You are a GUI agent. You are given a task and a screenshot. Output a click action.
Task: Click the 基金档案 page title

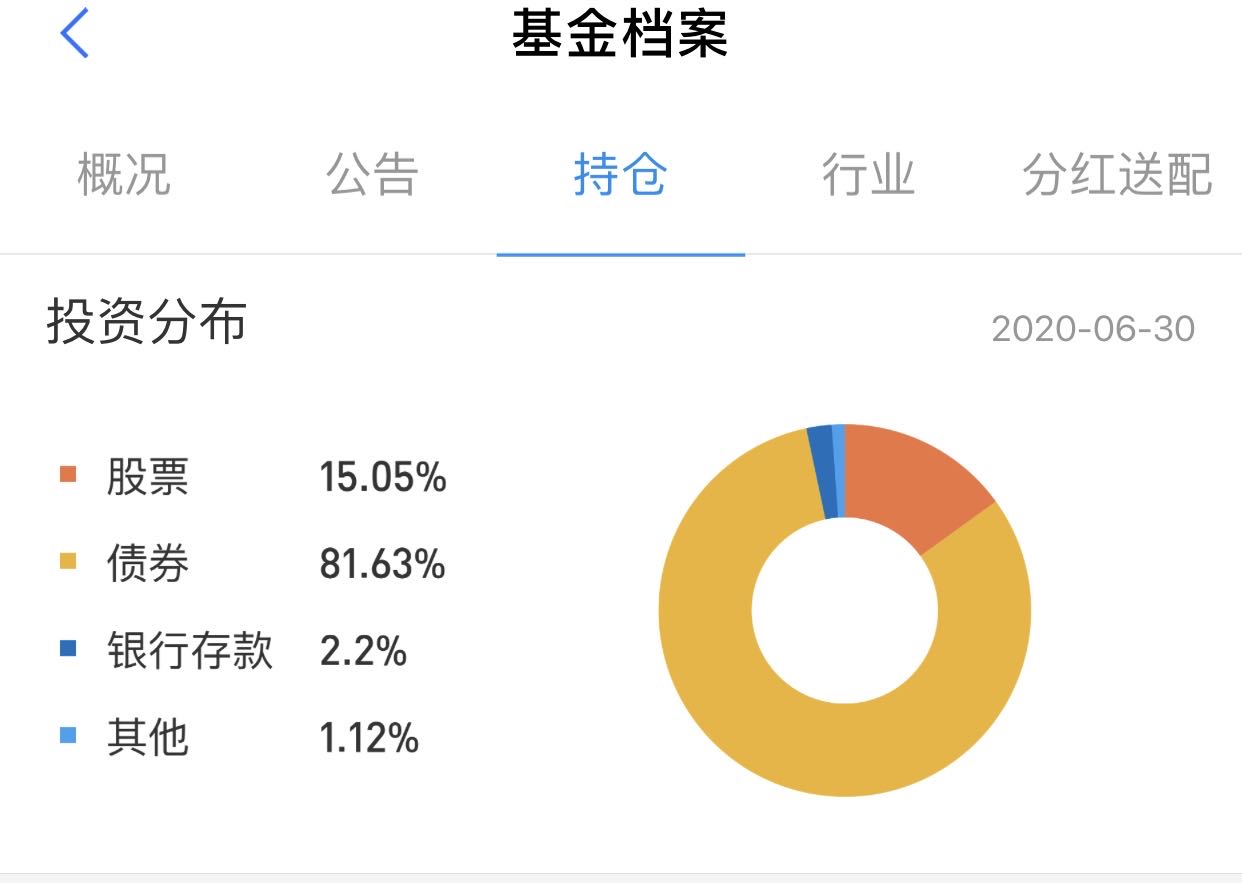620,35
